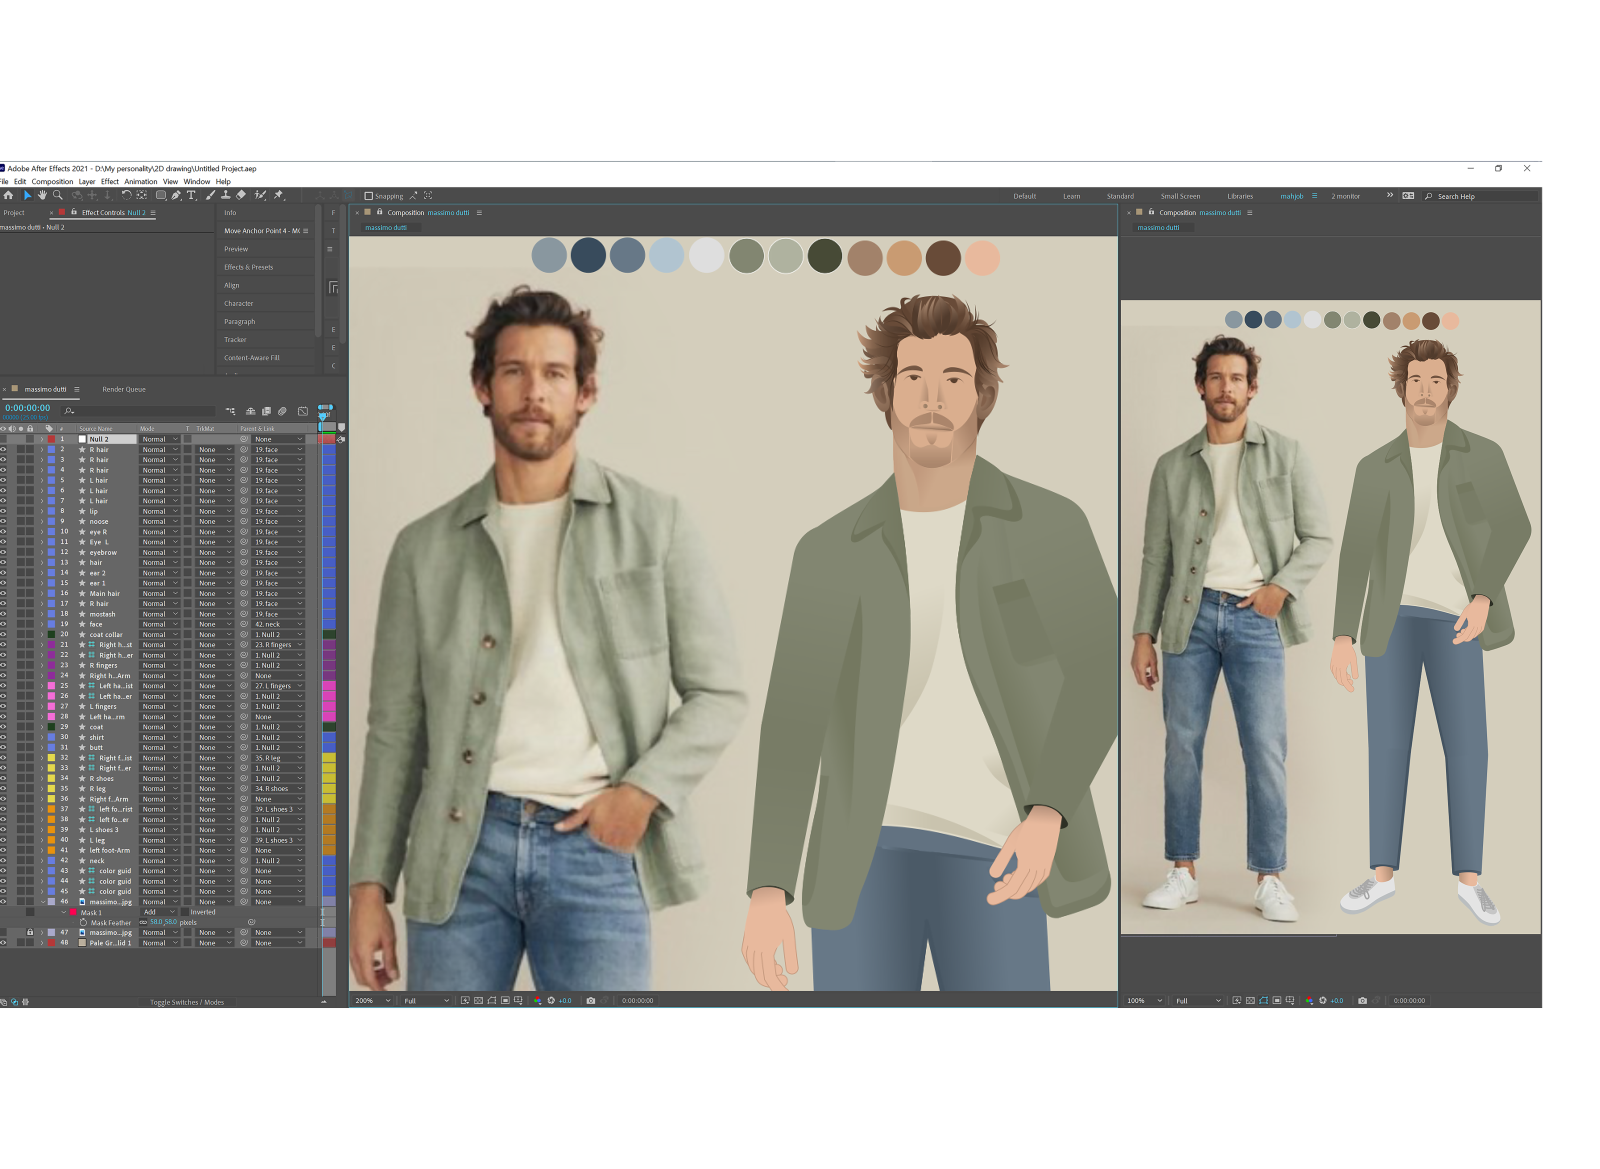Open parent dropdown for face layer showing 42. neck
This screenshot has height=1169, width=1600.
click(x=278, y=624)
